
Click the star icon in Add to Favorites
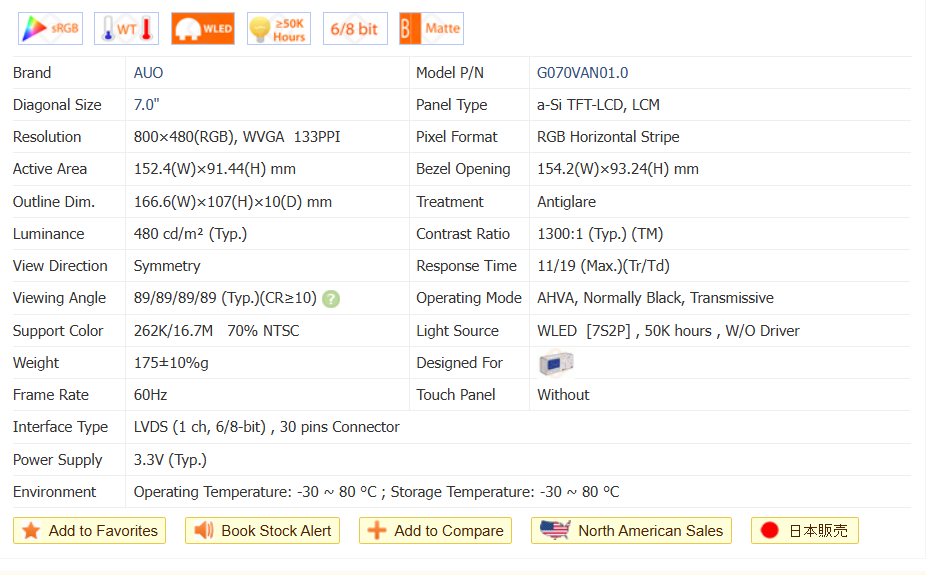pos(31,531)
